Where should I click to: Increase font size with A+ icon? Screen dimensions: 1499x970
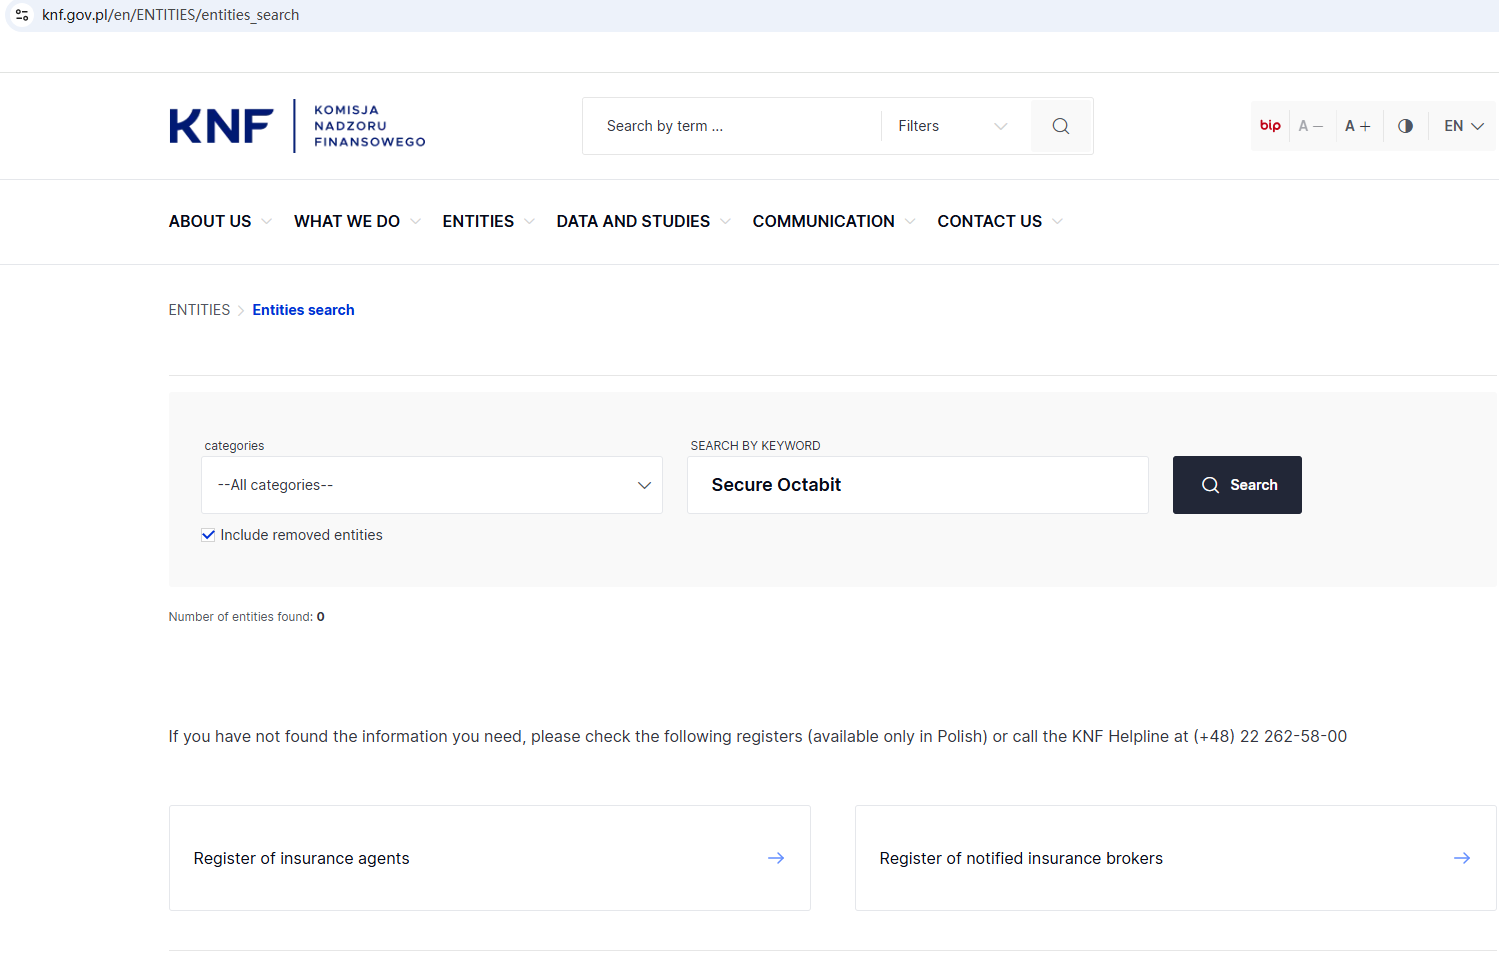tap(1357, 126)
